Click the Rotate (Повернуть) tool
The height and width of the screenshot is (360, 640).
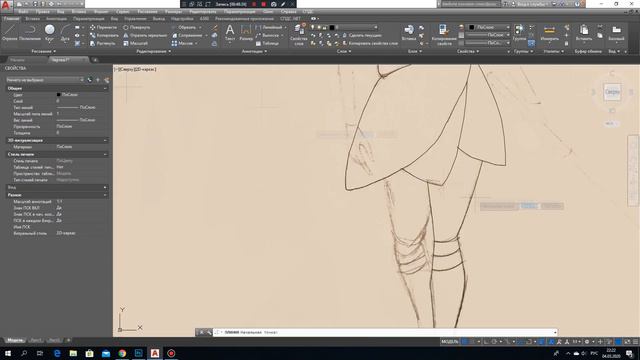click(136, 27)
